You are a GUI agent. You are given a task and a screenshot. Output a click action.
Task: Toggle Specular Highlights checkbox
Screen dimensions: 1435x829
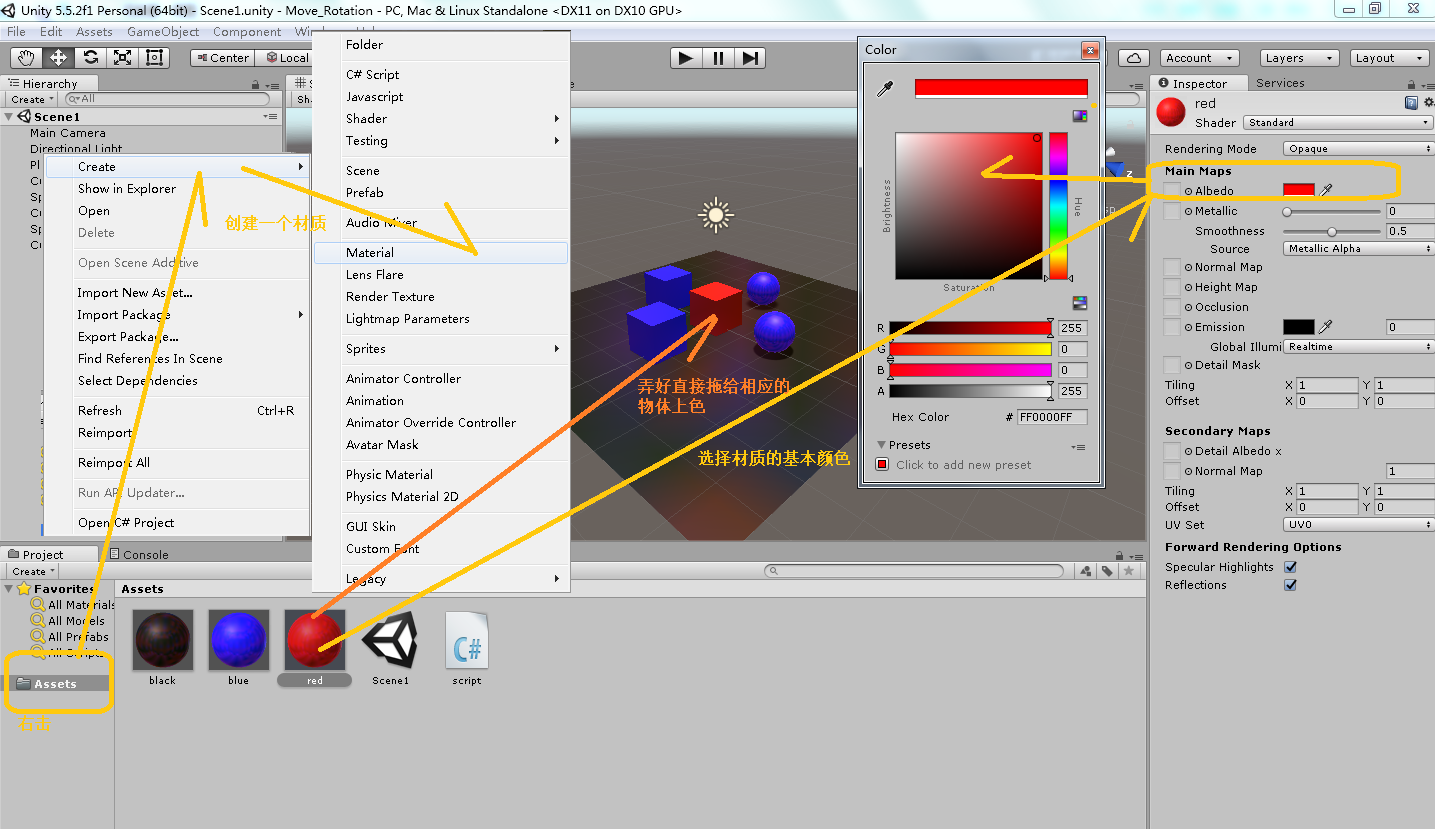coord(1291,567)
